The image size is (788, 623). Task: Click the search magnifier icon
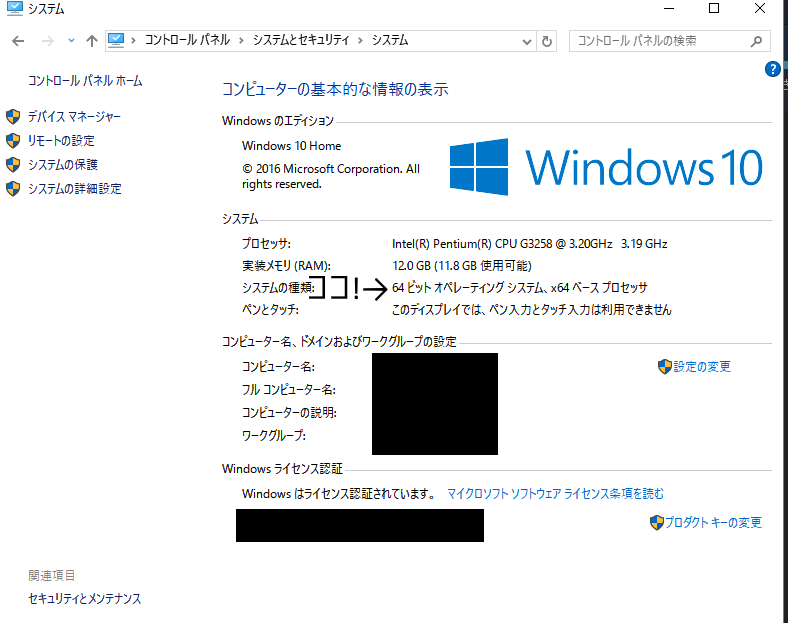756,41
